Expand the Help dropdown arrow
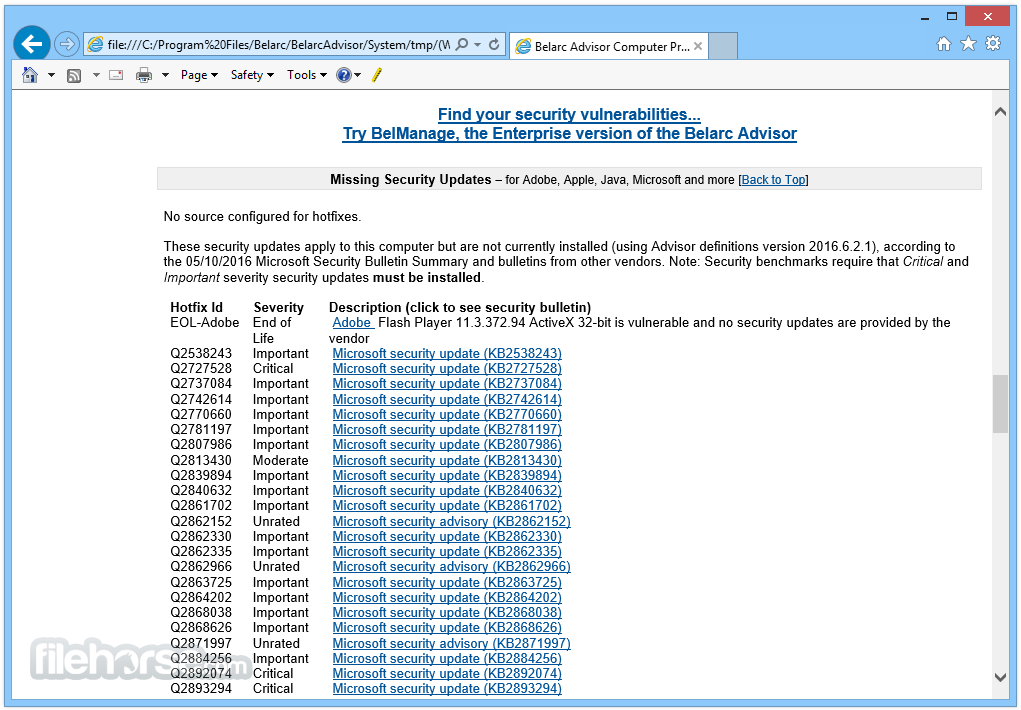Screen dimensions: 1021x710 pos(357,75)
